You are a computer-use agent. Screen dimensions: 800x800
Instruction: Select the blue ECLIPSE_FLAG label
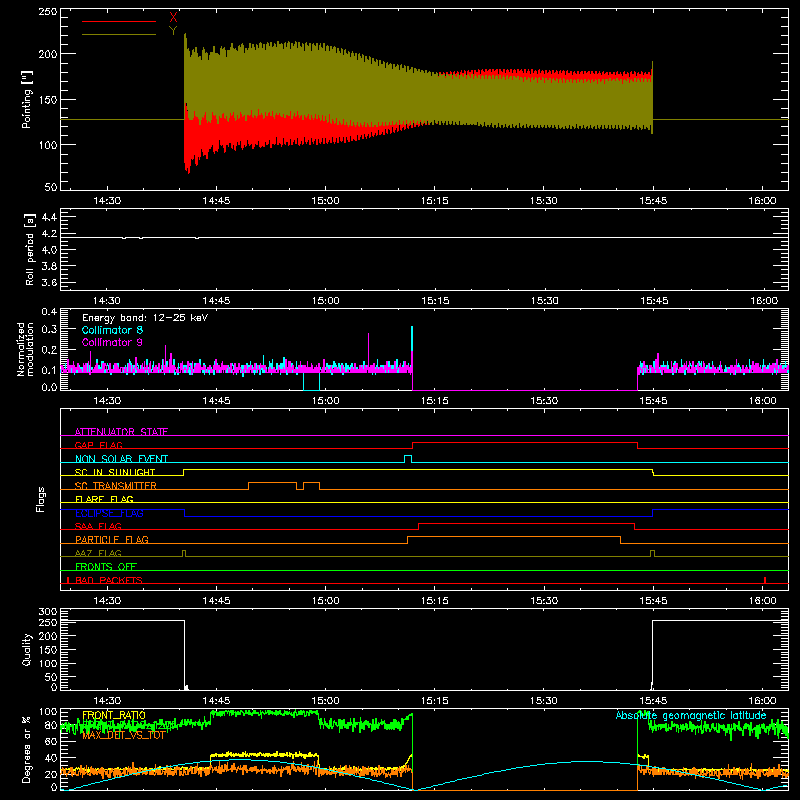point(109,513)
